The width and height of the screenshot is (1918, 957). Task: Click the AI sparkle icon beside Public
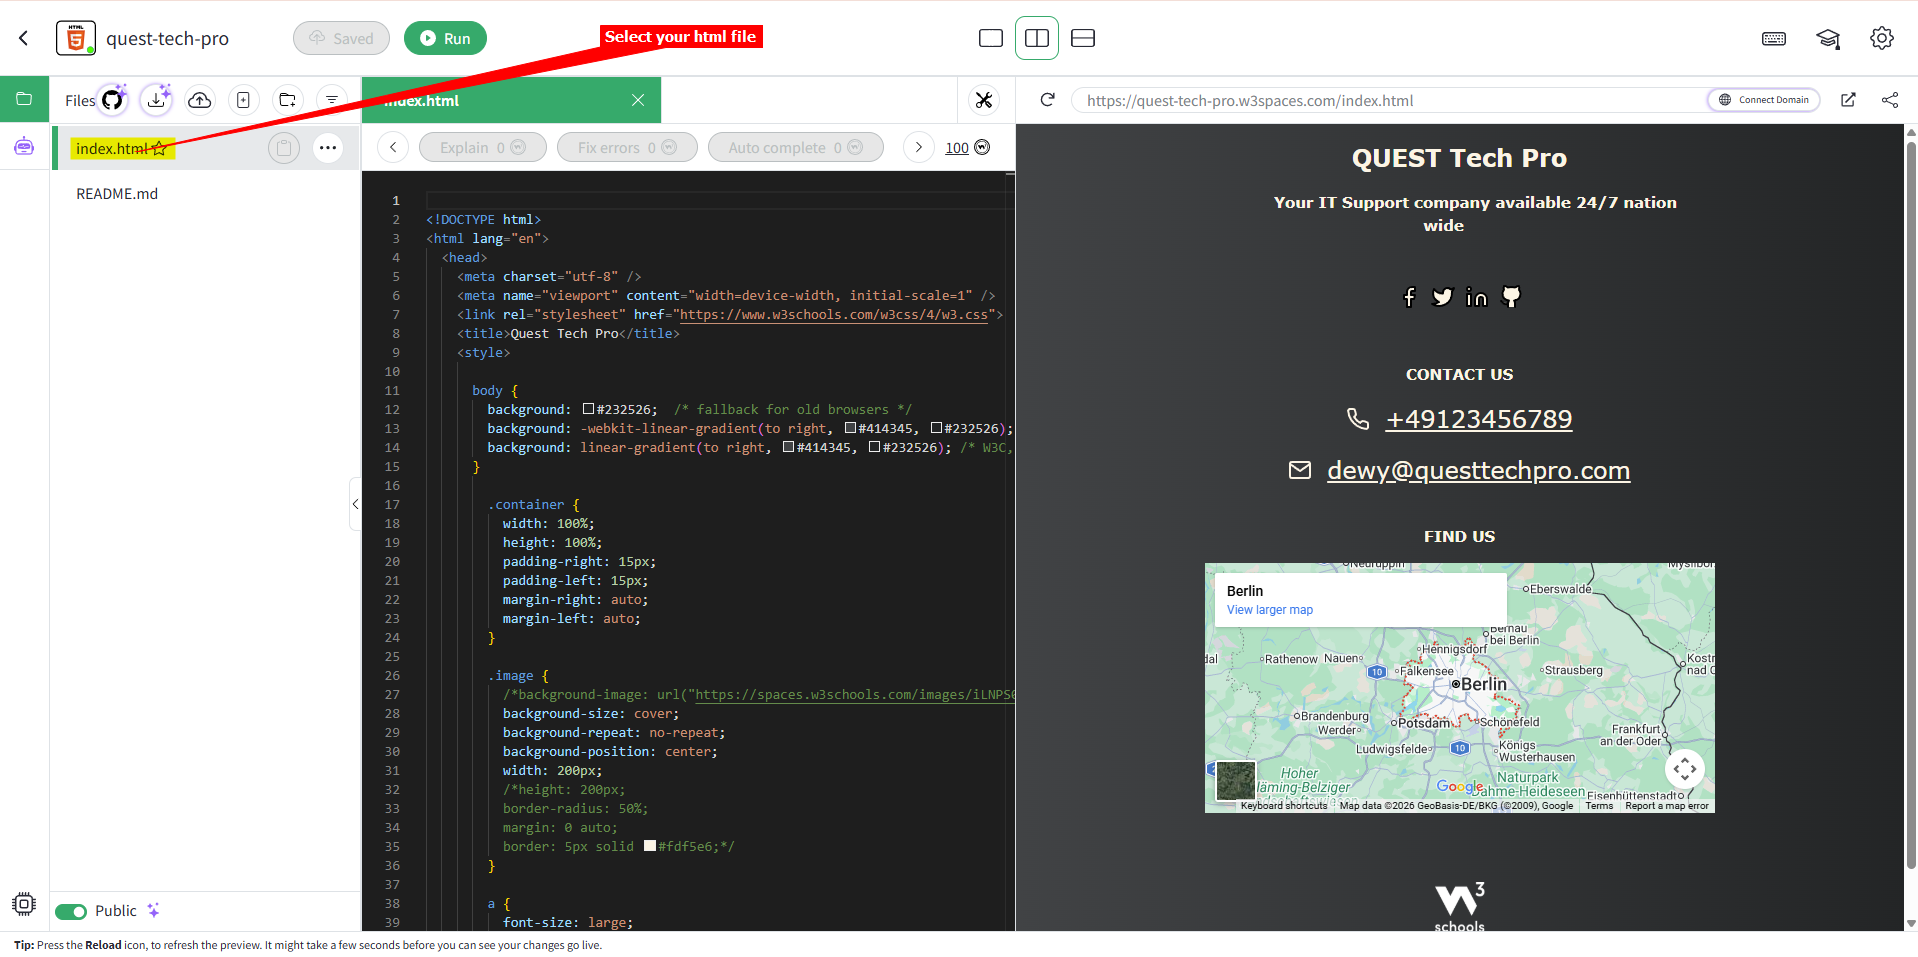tap(153, 910)
